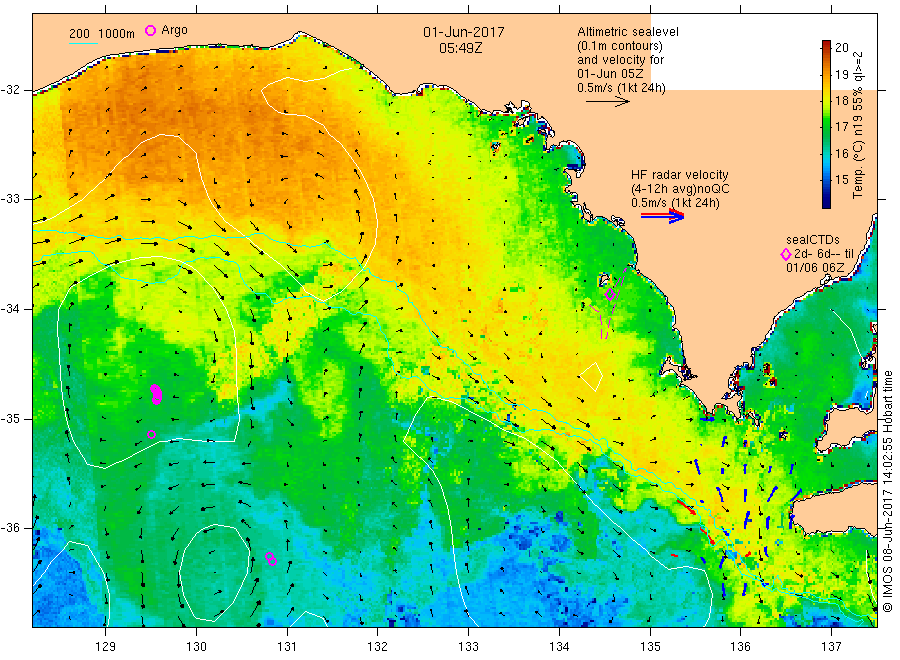
Task: Click the longitude label 133
Action: (x=468, y=647)
